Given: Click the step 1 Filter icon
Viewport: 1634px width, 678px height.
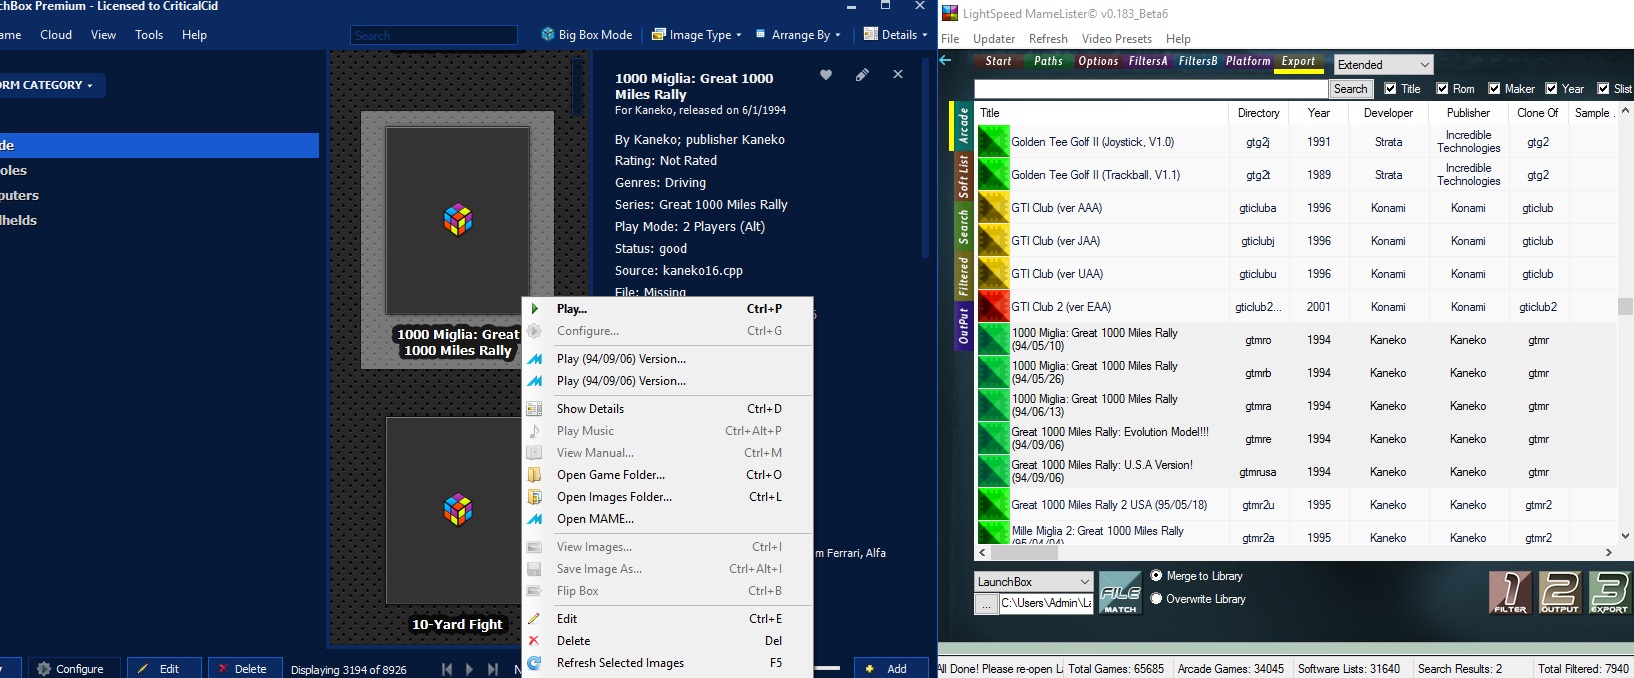Looking at the screenshot, I should (1510, 592).
